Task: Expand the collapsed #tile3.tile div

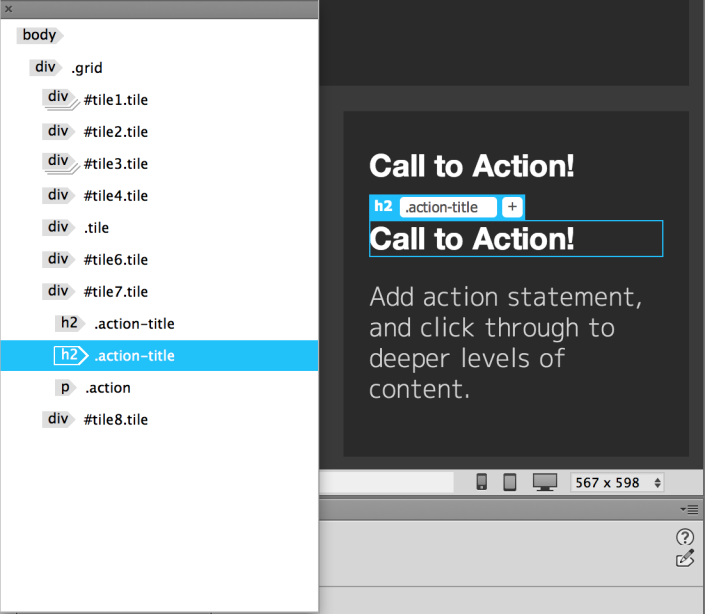Action: pyautogui.click(x=59, y=163)
